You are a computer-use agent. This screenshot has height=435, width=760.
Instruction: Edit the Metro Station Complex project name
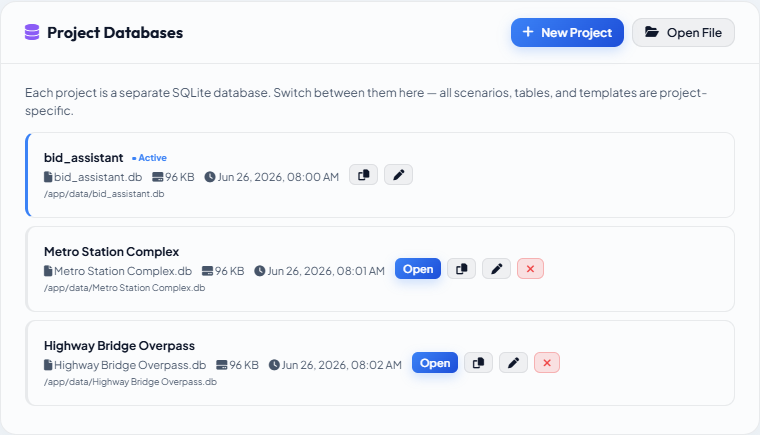pos(496,269)
